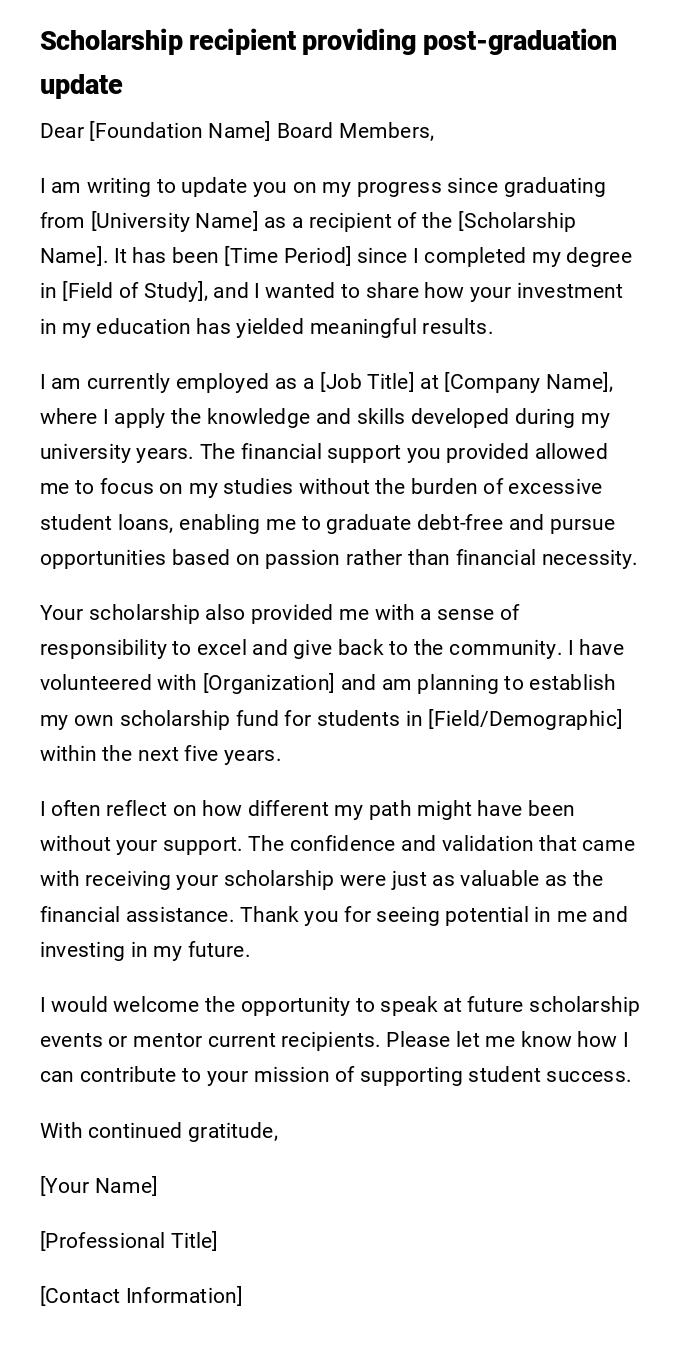Screen dimensions: 700x1358
Task: Click the "Board Members," text in the greeting
Action: click(355, 131)
